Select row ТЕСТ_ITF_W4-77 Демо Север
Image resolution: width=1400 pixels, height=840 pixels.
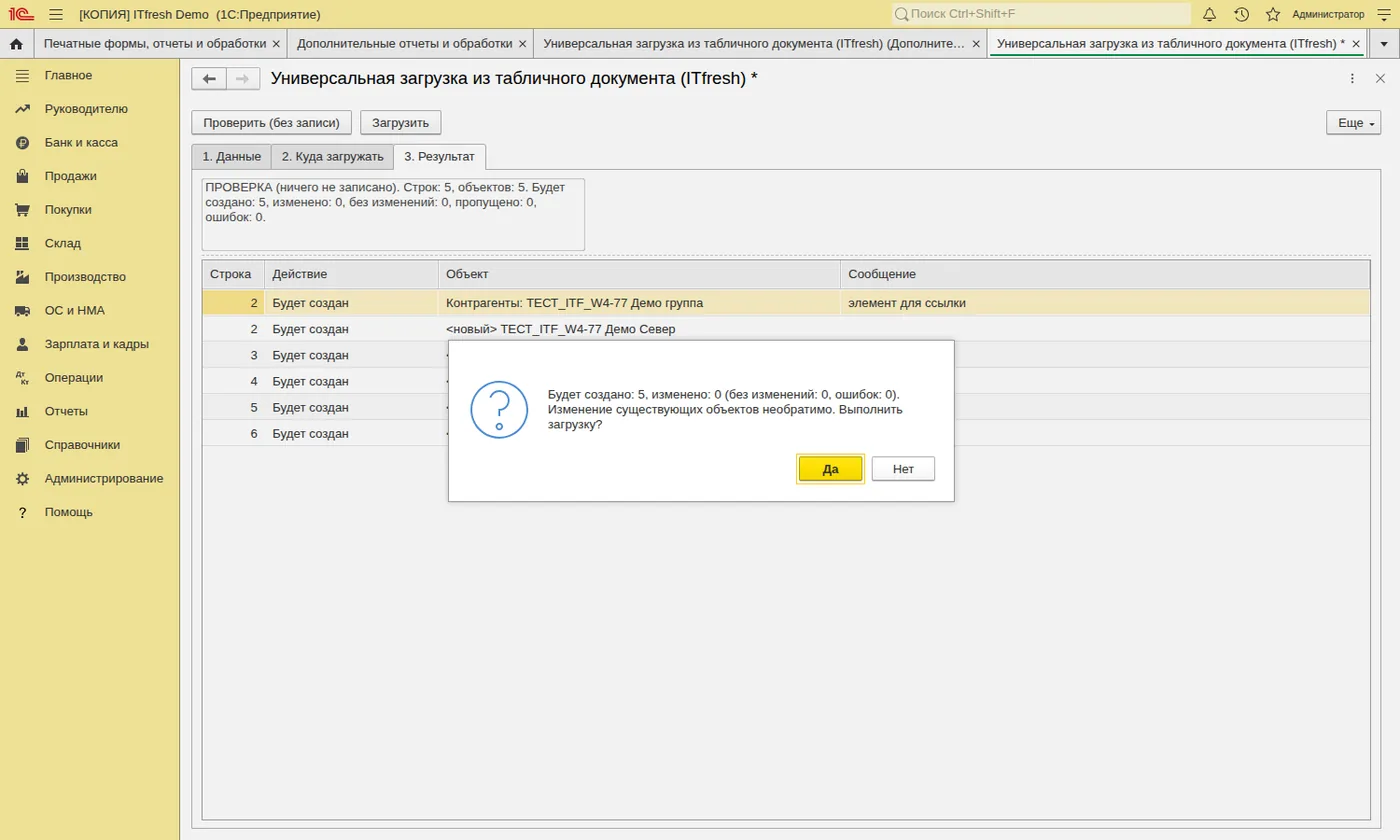785,329
